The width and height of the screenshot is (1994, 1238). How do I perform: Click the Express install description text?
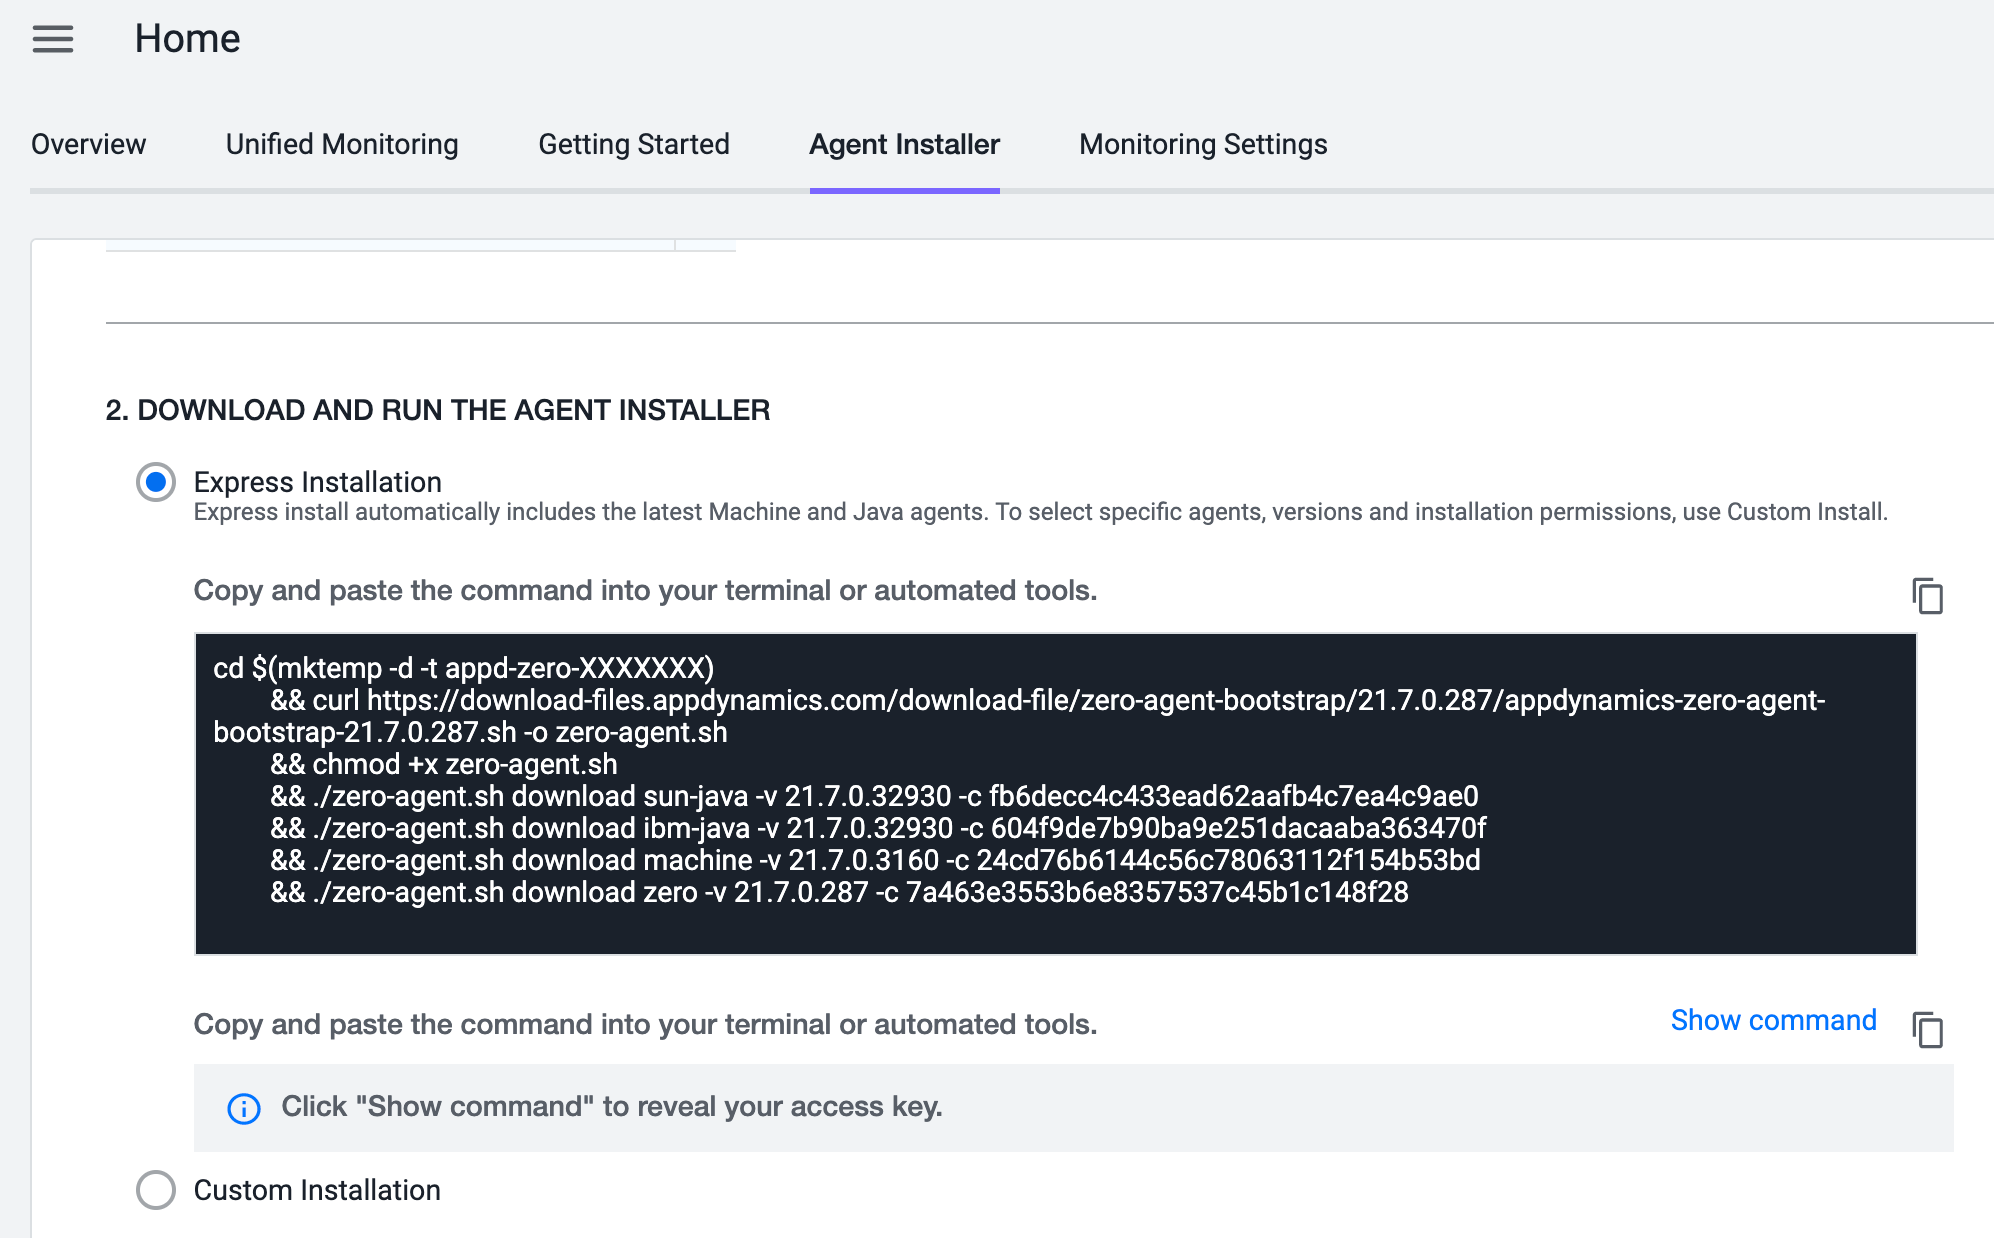pos(1041,512)
